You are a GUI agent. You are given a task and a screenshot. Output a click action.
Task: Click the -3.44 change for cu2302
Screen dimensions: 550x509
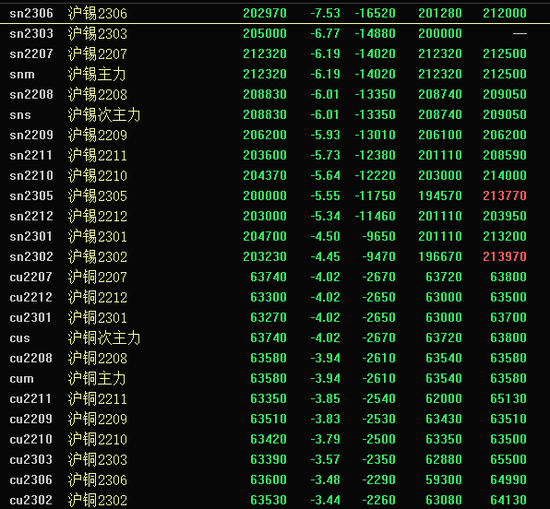pyautogui.click(x=325, y=500)
